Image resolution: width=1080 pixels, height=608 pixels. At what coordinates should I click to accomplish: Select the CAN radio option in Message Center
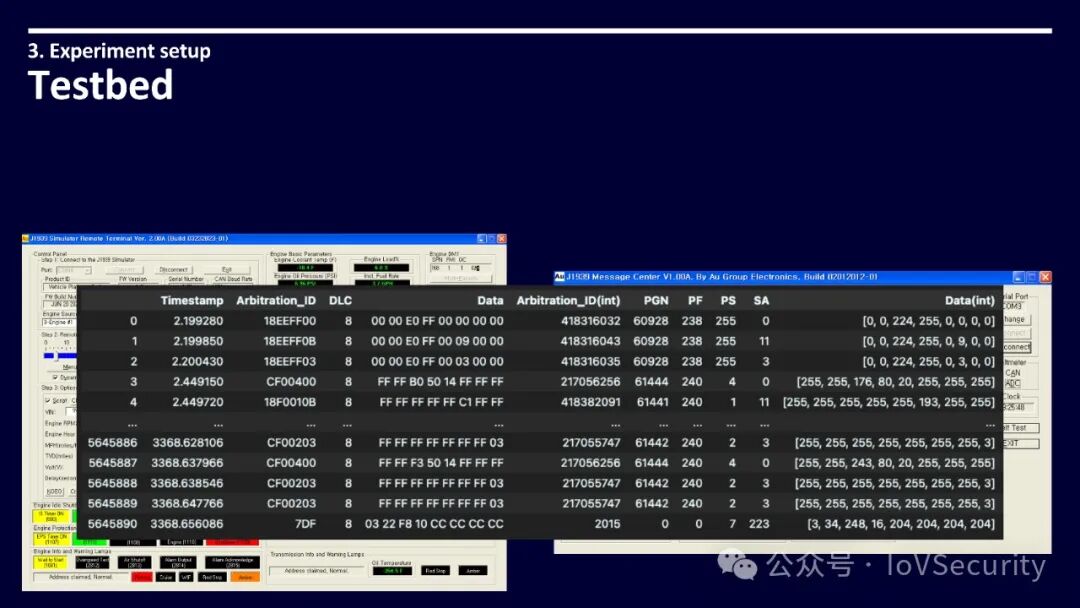click(x=1012, y=373)
